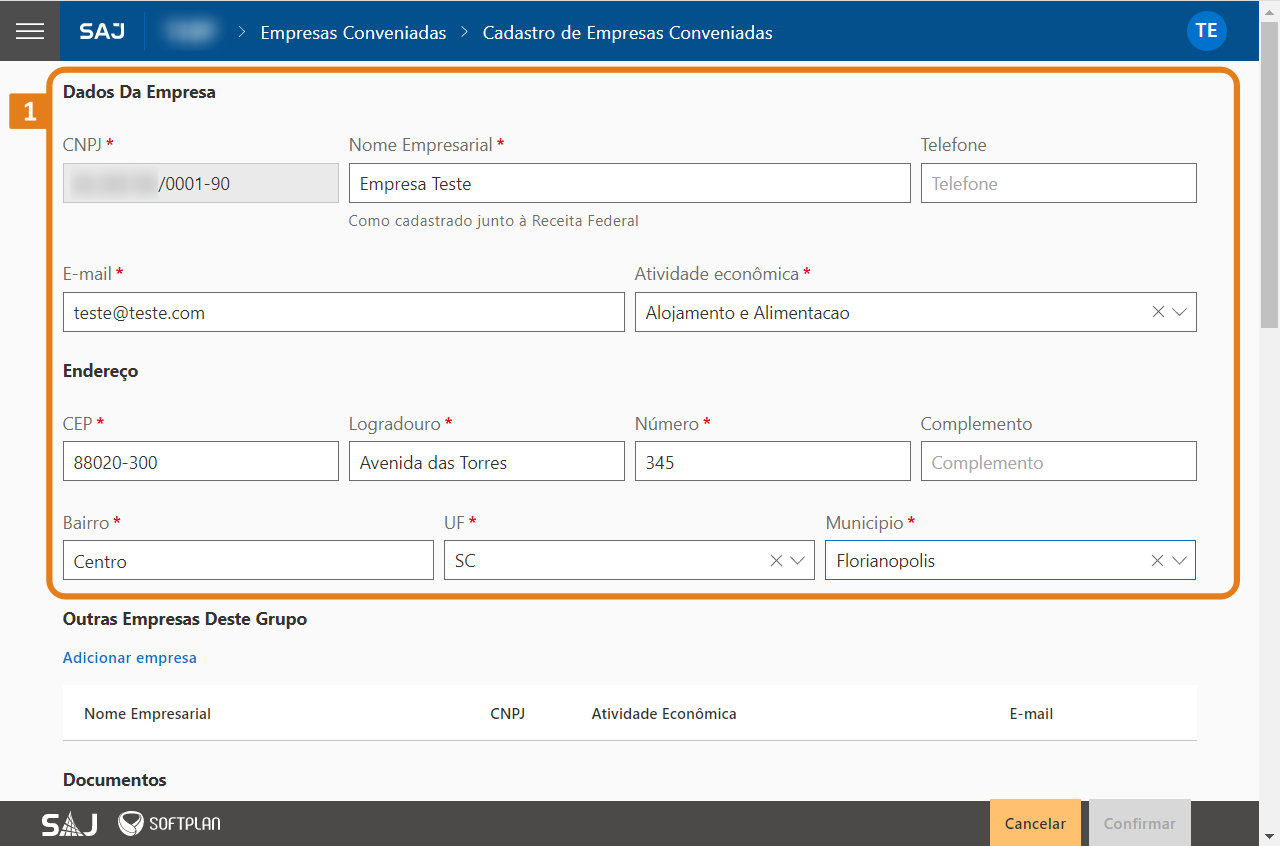Click the E-mail table column header
The width and height of the screenshot is (1280, 846).
pos(1031,713)
